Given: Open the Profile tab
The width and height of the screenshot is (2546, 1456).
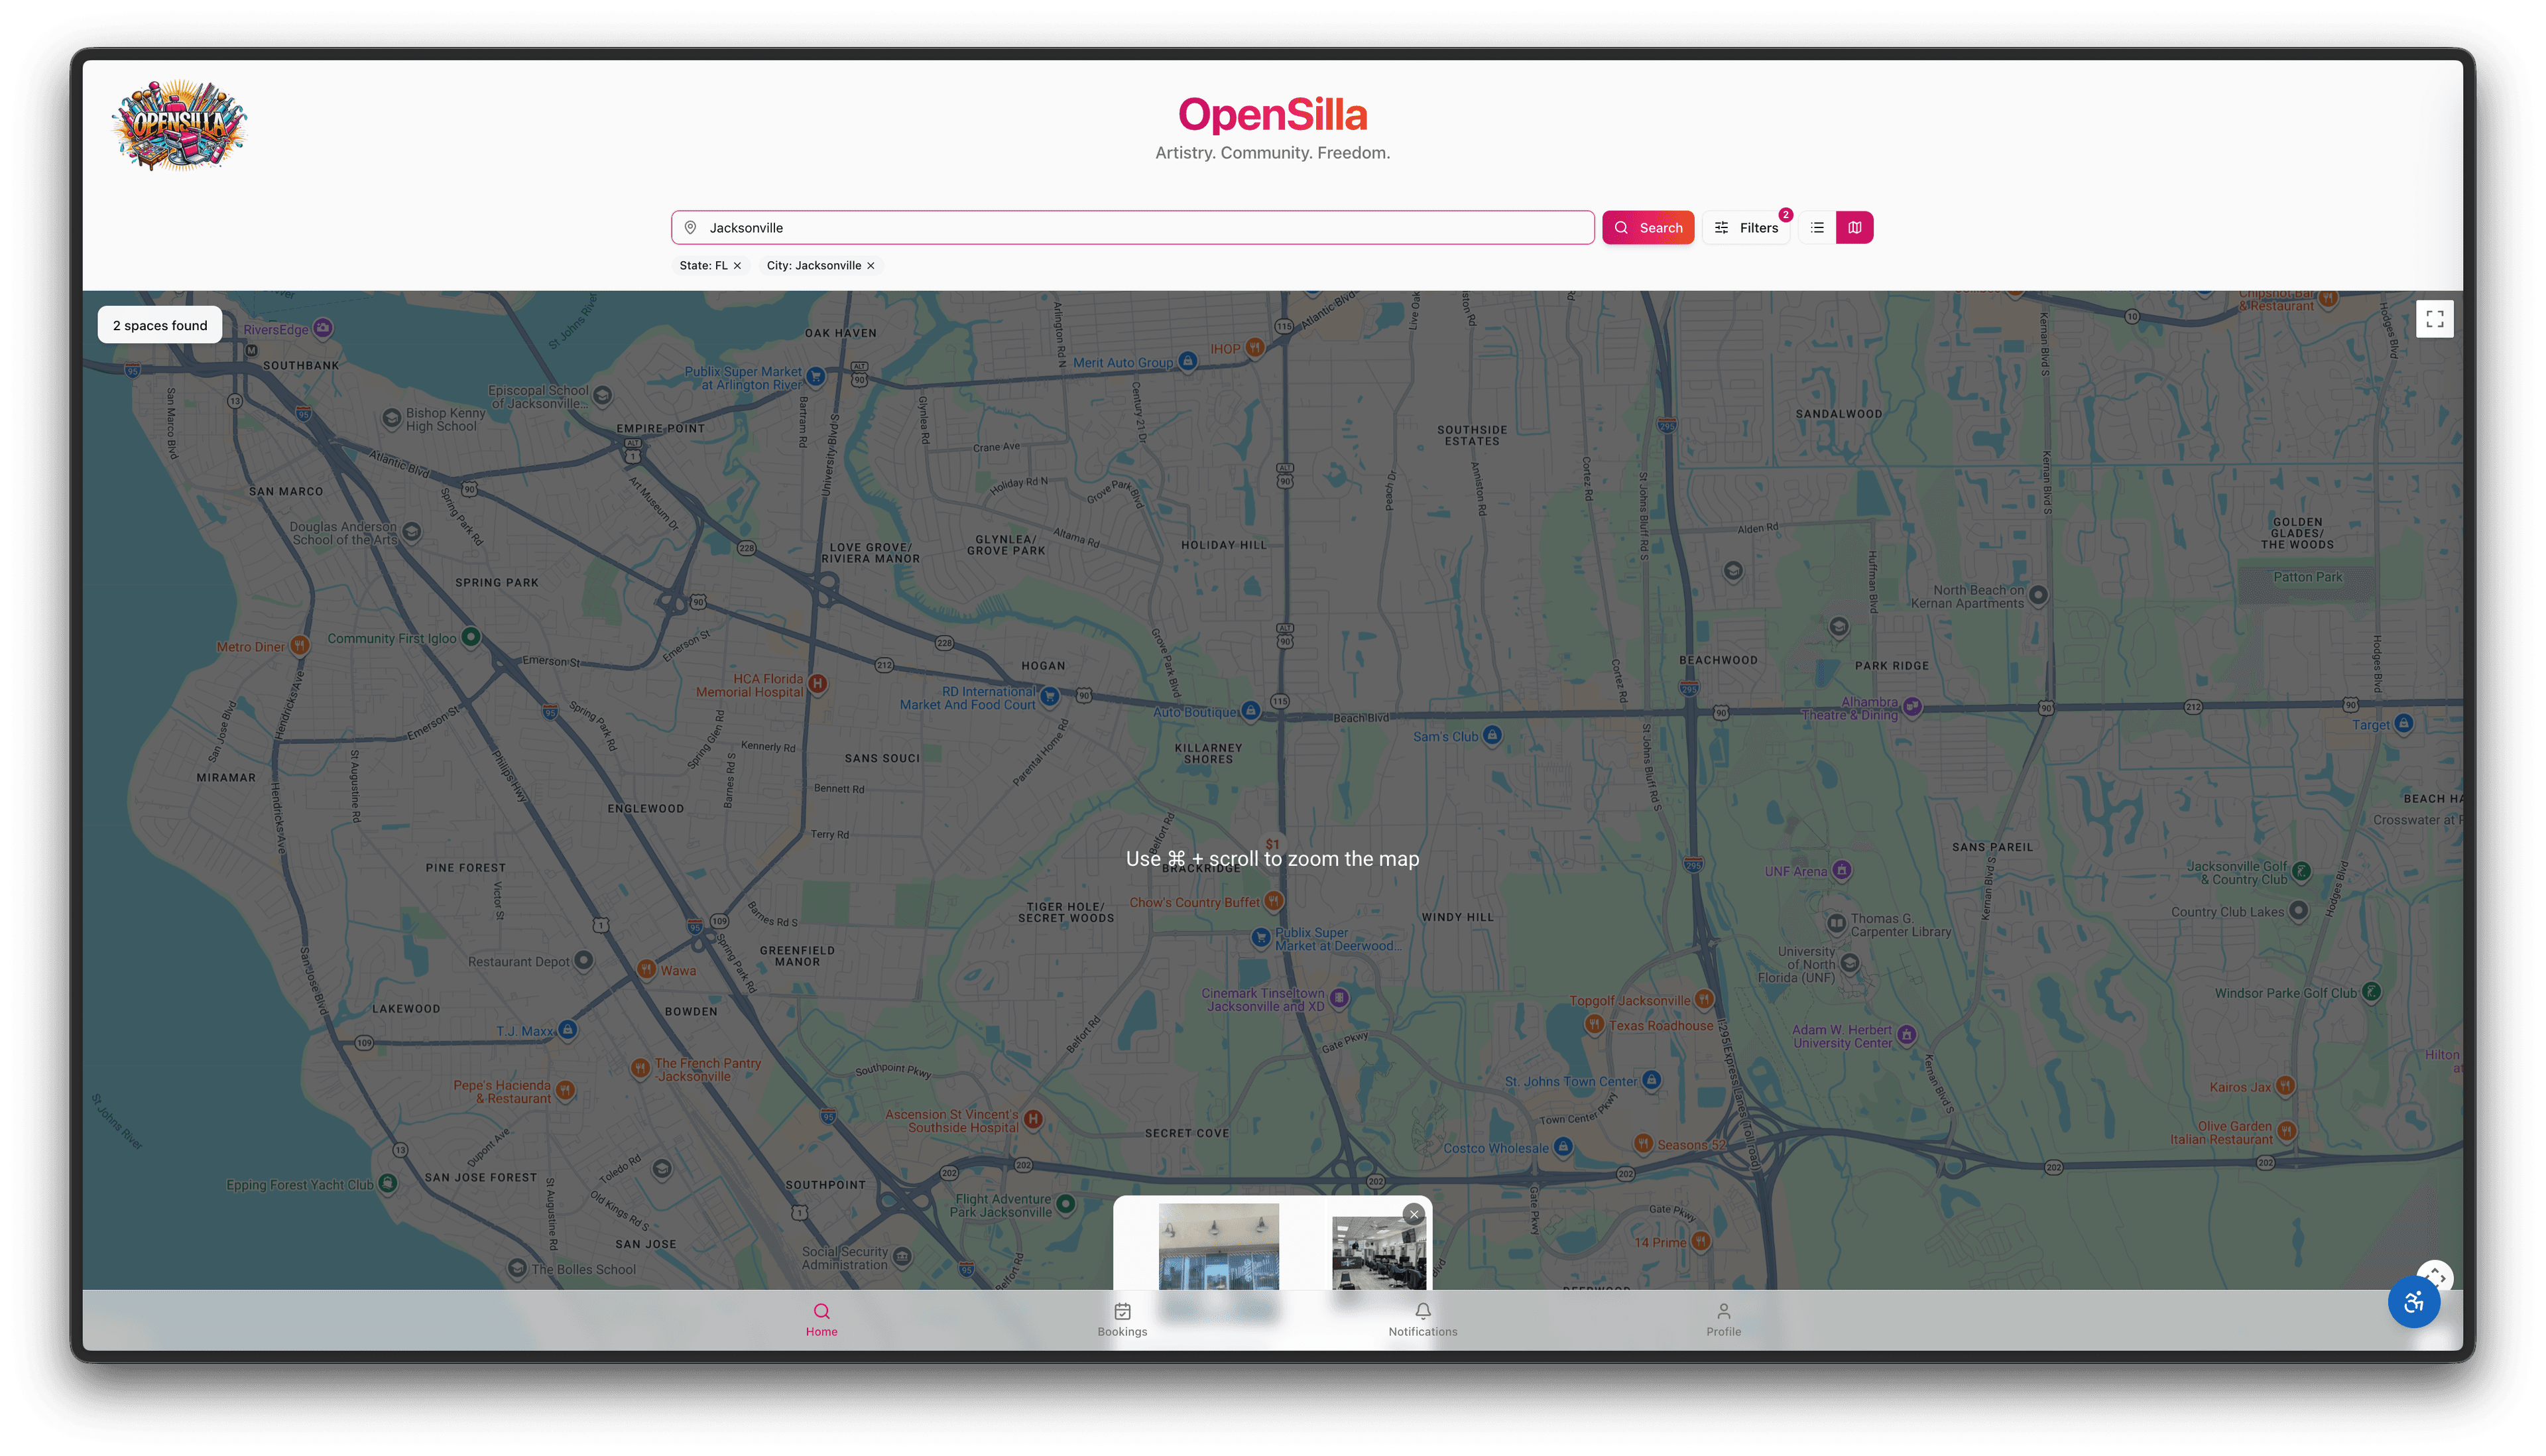Looking at the screenshot, I should 1723,1320.
